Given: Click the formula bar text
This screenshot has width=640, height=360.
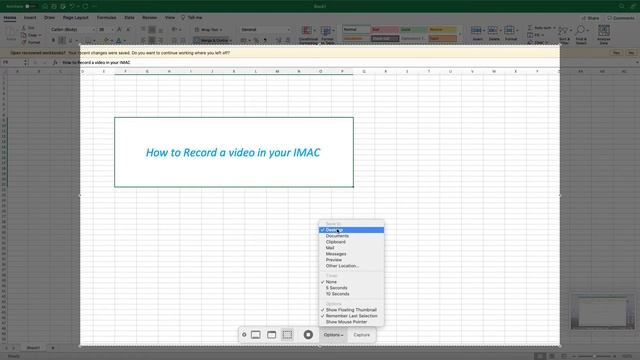Looking at the screenshot, I should click(x=96, y=62).
